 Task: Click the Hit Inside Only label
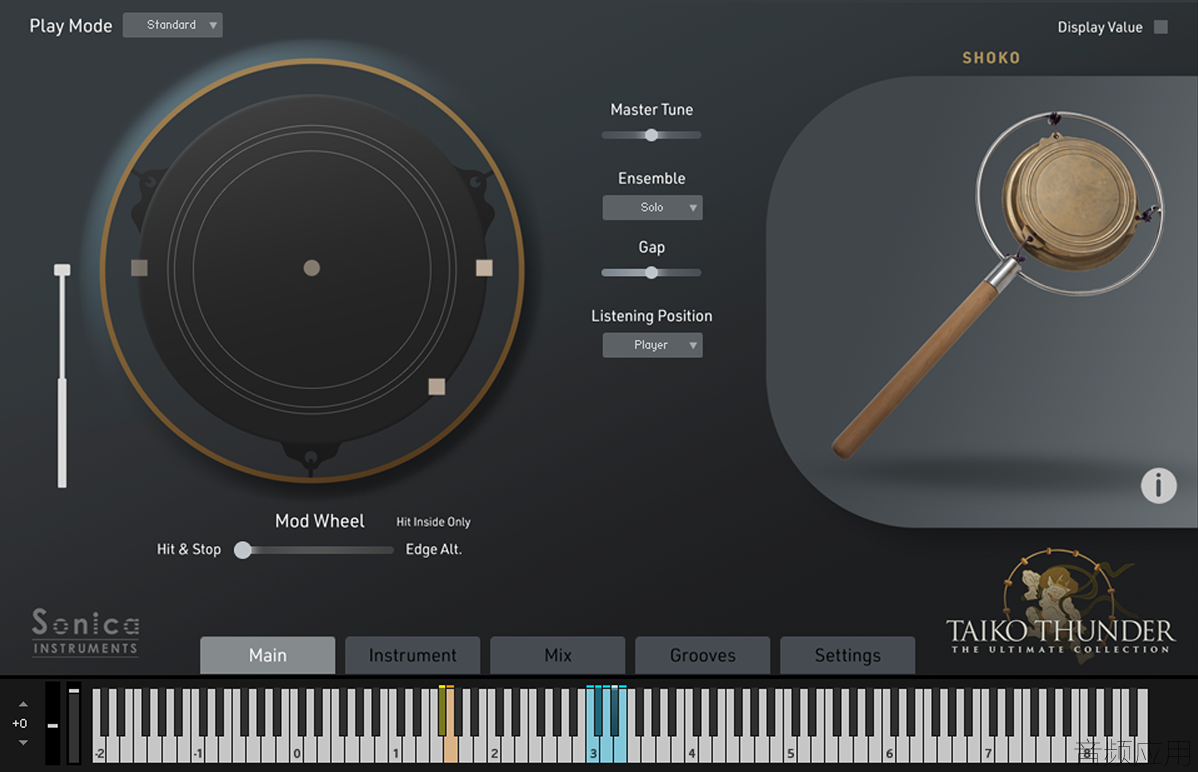click(433, 522)
